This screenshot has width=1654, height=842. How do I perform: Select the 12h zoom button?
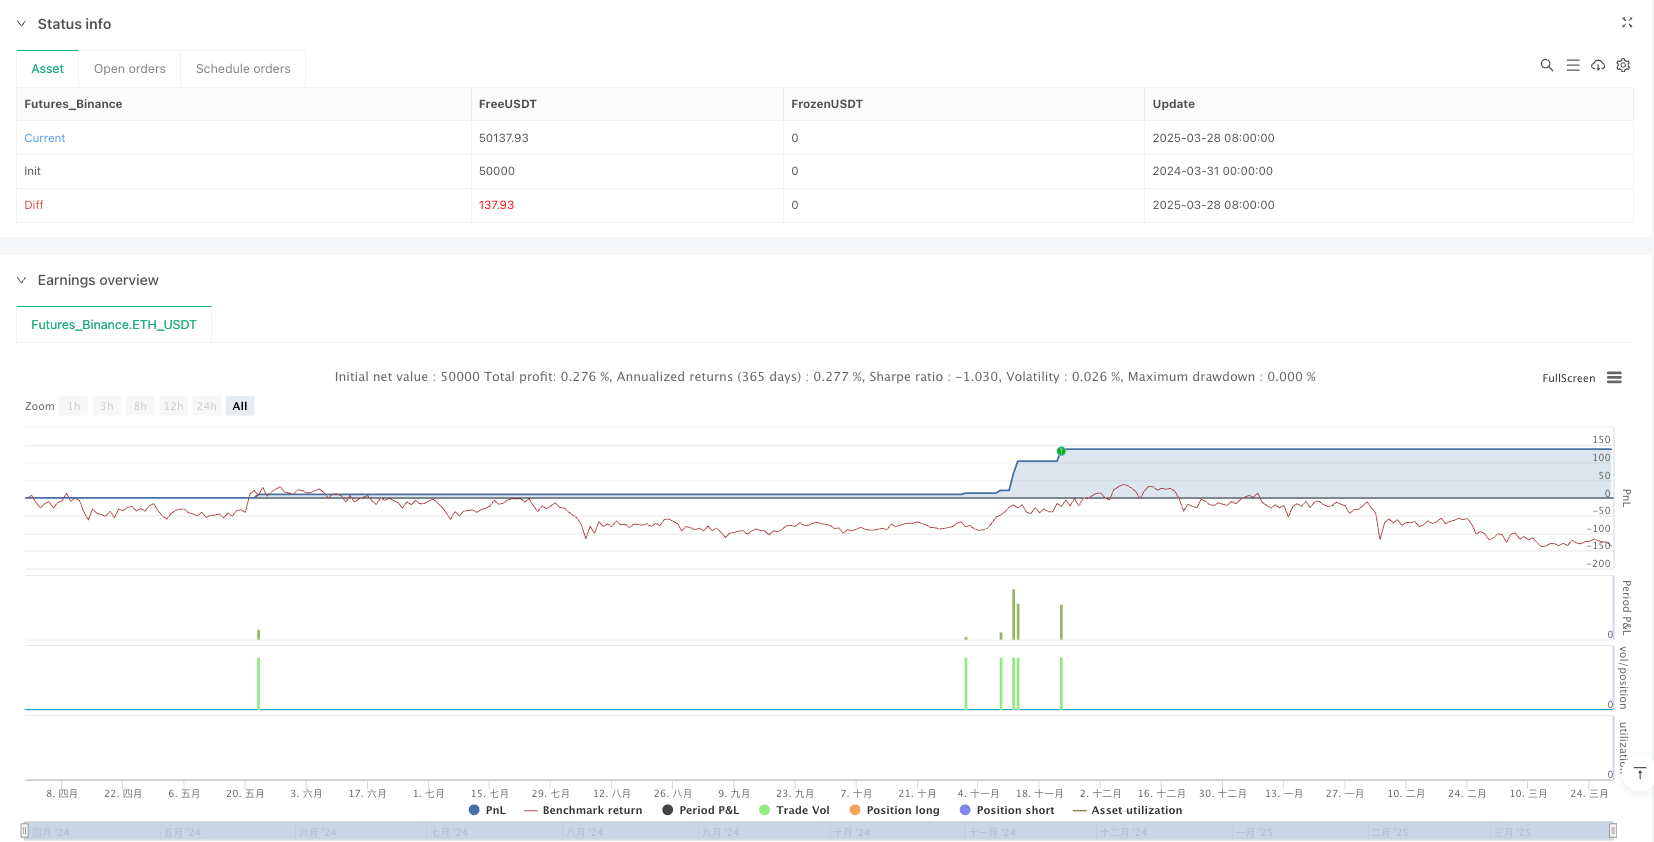[x=174, y=406]
